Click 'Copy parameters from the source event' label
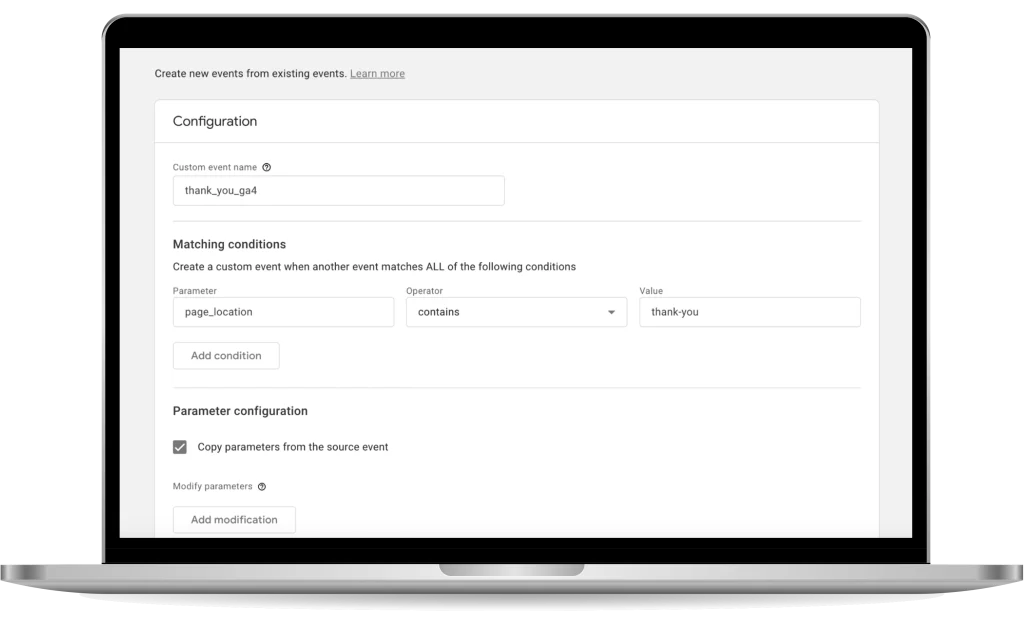Screen dimensions: 1024x624 click(293, 447)
